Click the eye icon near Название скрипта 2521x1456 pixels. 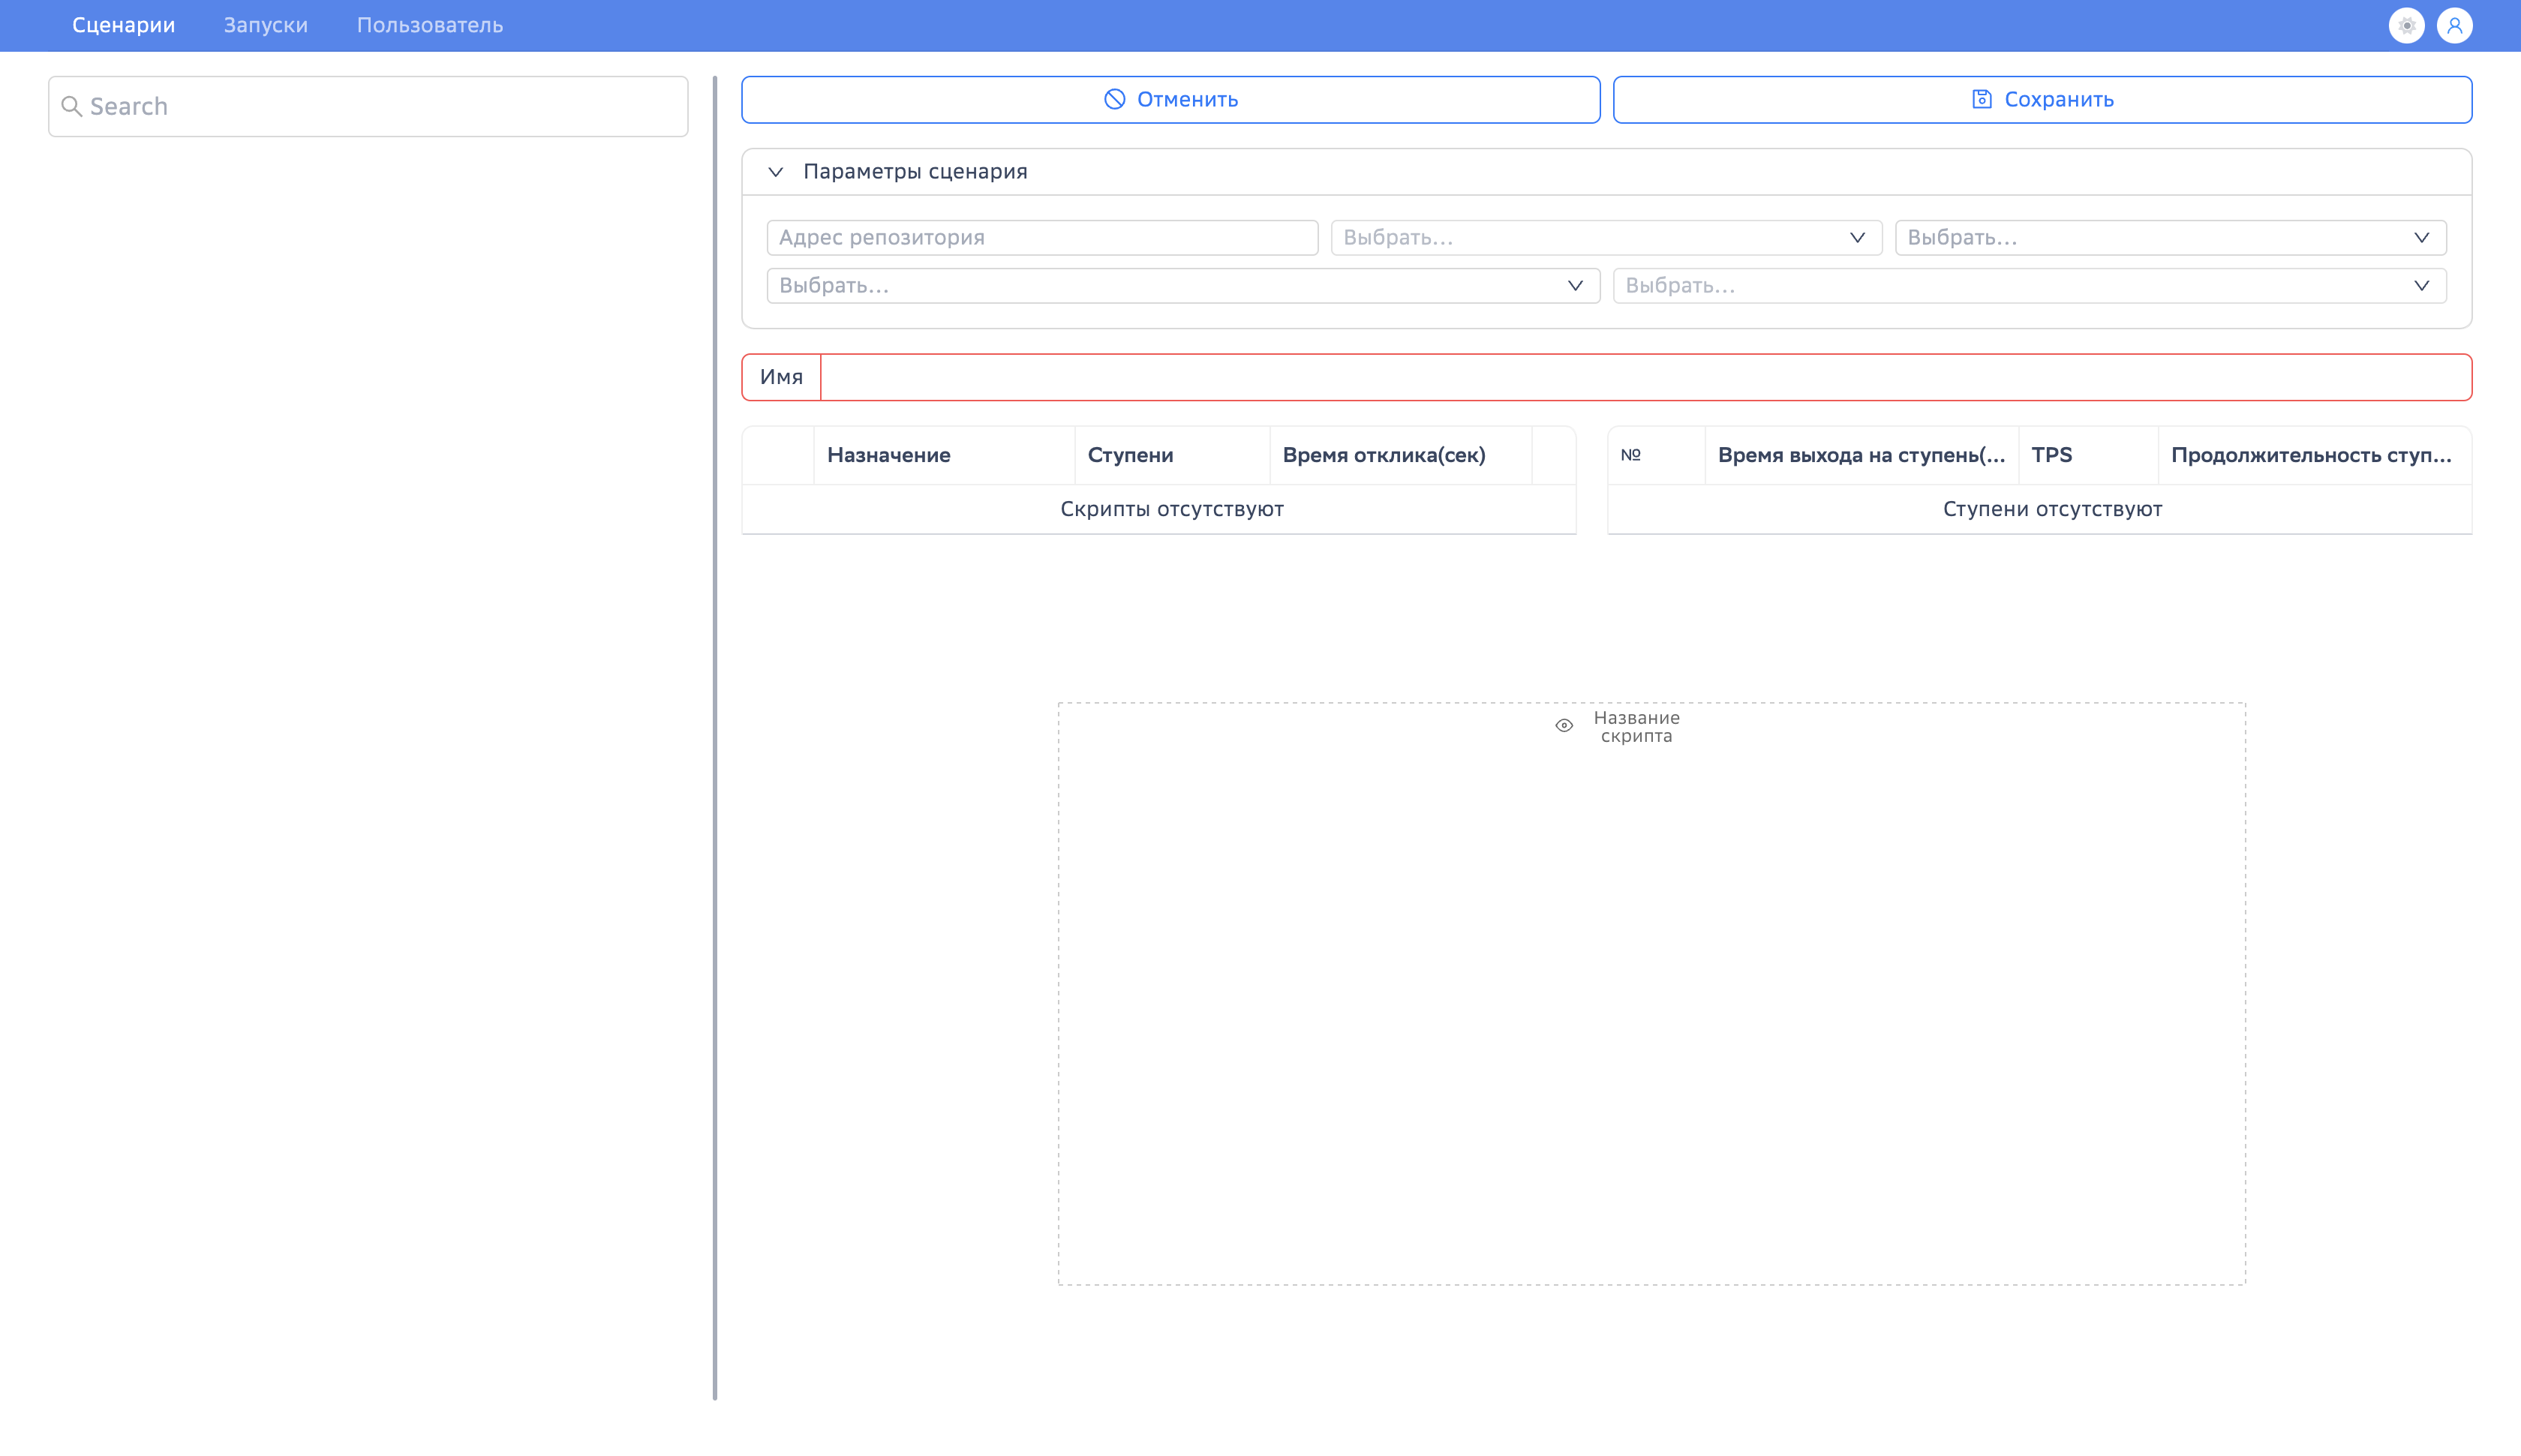click(x=1564, y=726)
